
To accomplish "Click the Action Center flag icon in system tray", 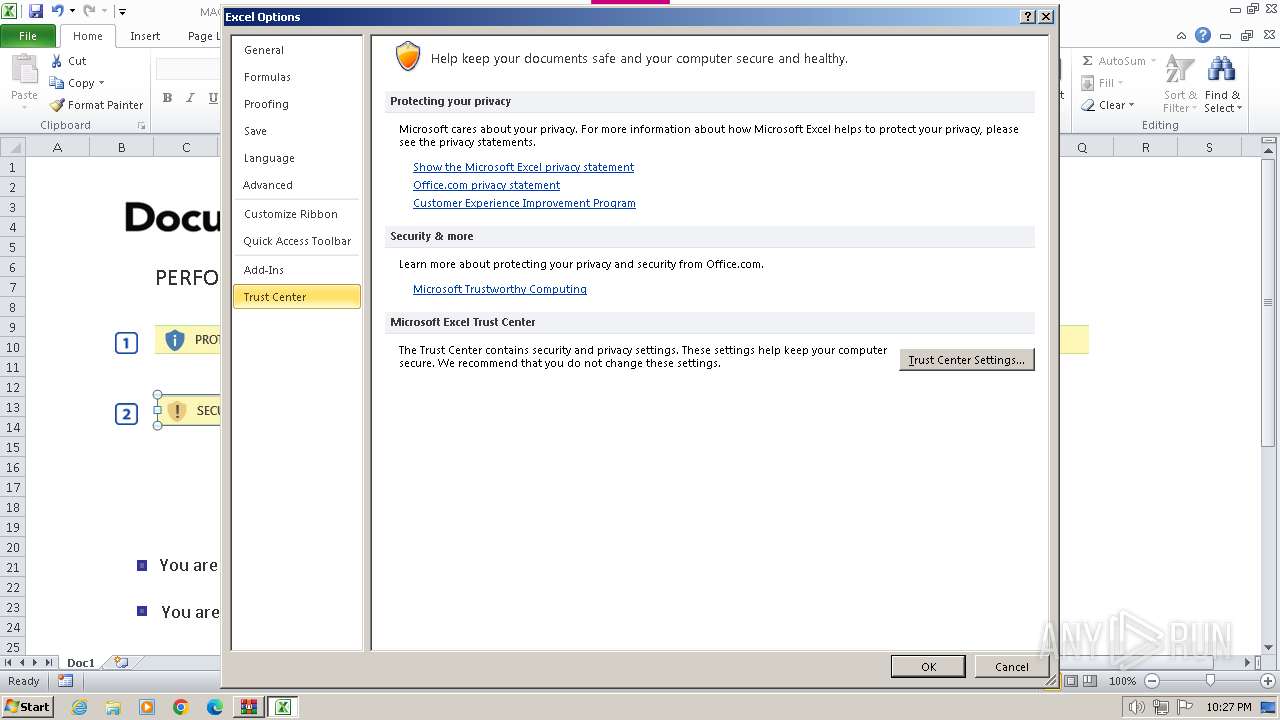I will coord(1184,707).
